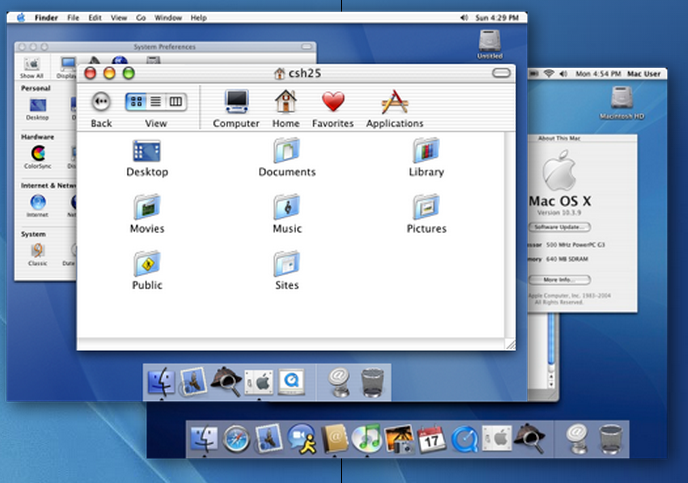Open the Window menu
688x483 pixels.
click(168, 18)
